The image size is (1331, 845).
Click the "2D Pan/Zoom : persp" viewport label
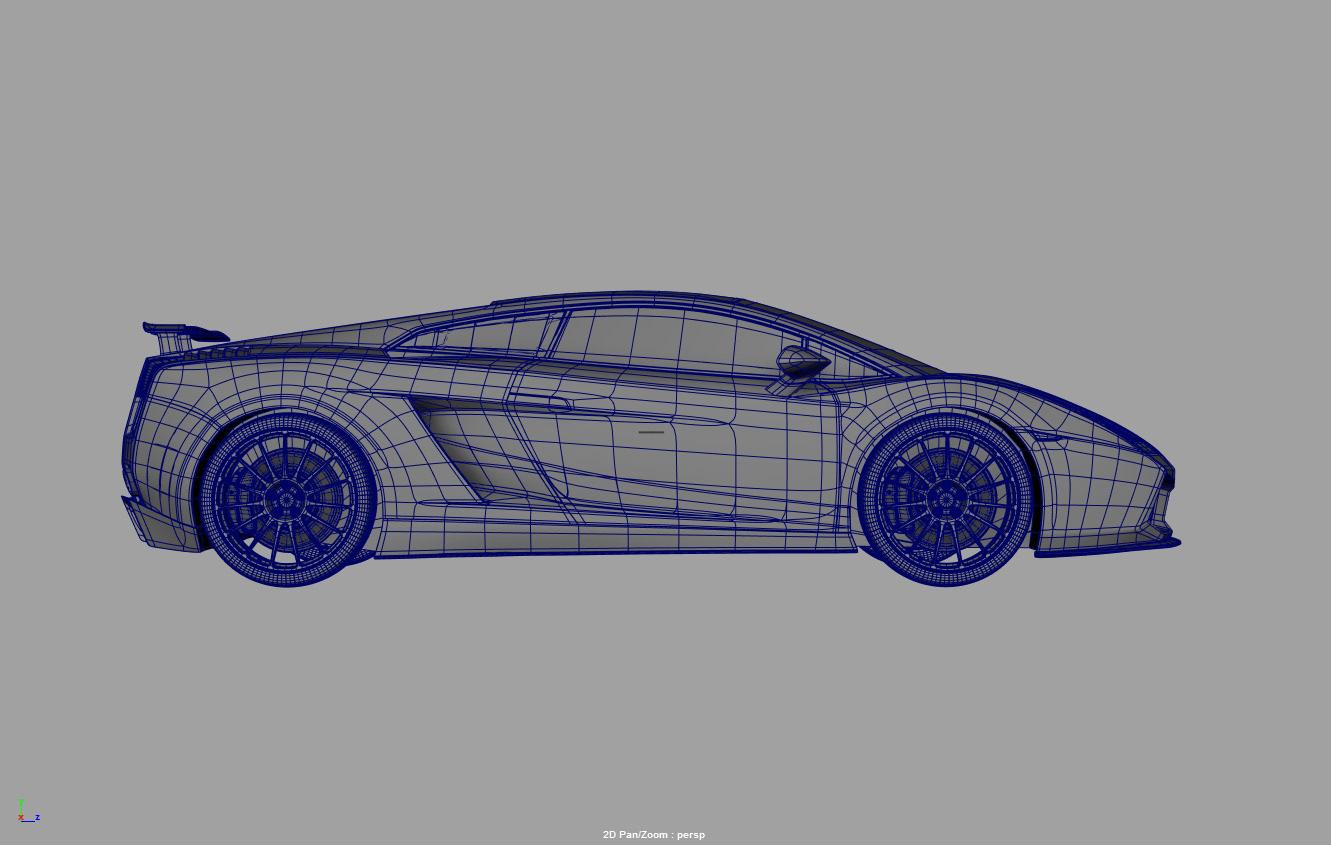(x=653, y=834)
